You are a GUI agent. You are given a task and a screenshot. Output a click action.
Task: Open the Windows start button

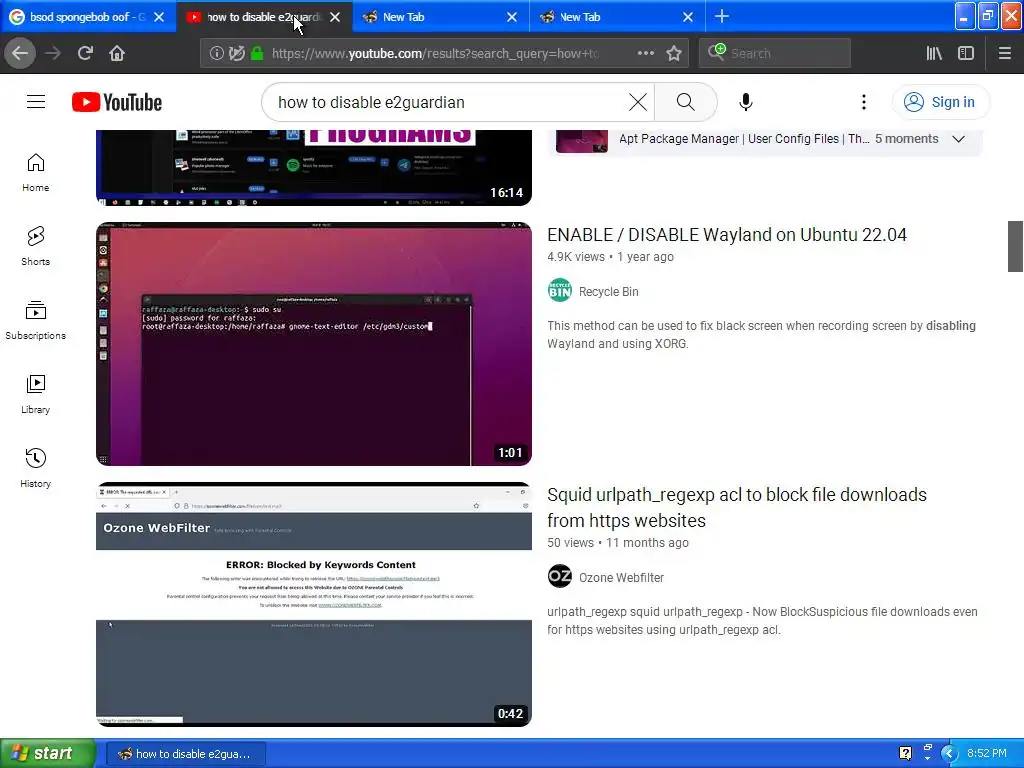[47, 753]
